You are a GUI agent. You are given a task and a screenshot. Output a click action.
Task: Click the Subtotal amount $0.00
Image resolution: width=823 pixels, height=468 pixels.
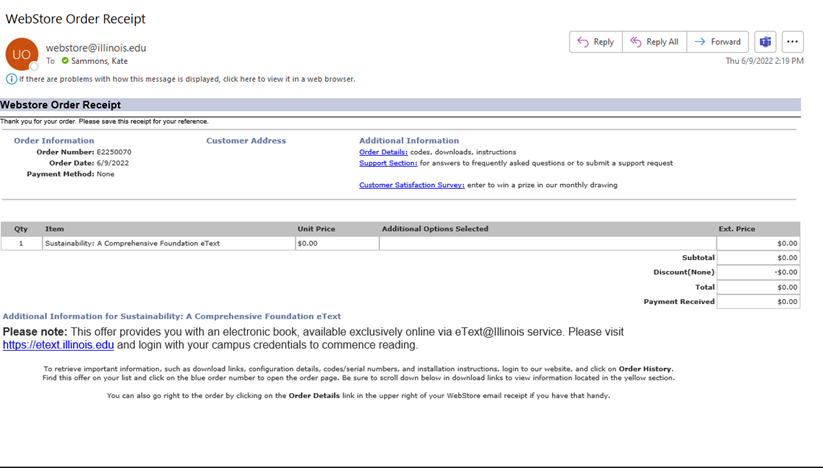[x=758, y=258]
